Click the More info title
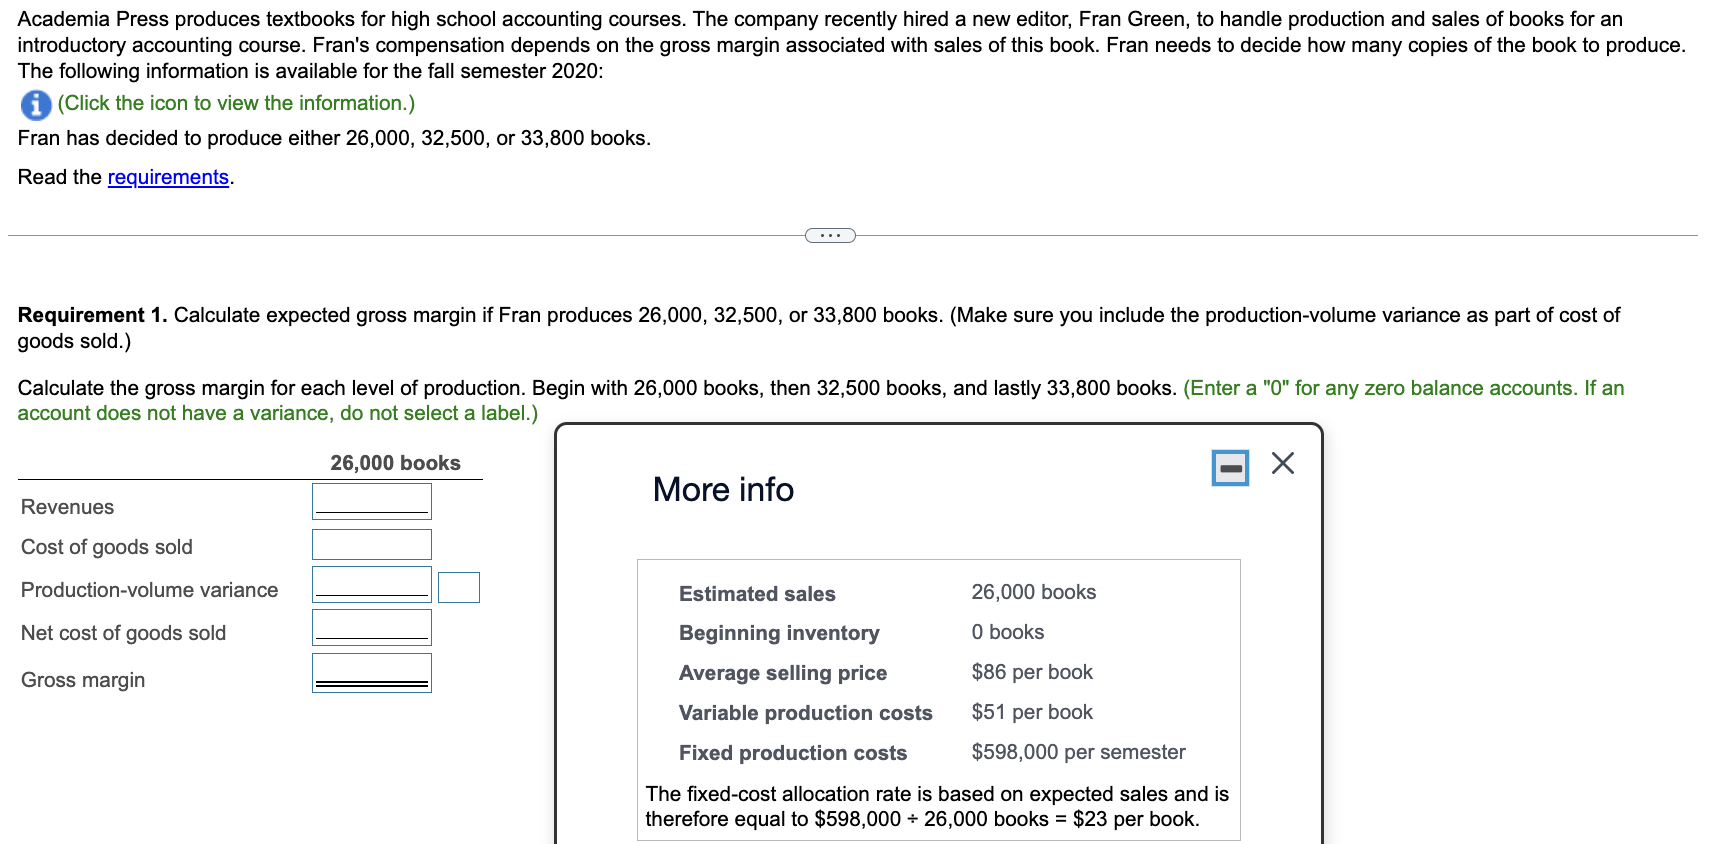1710x844 pixels. [x=722, y=489]
